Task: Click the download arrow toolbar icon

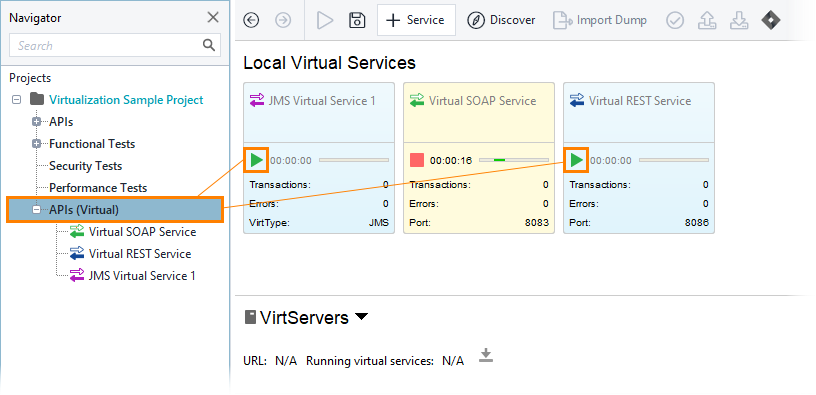Action: [738, 20]
